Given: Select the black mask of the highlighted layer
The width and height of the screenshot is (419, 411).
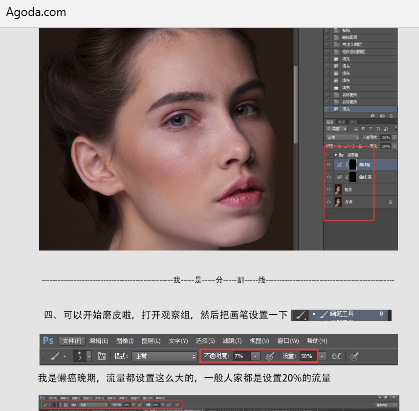Looking at the screenshot, I should 352,165.
